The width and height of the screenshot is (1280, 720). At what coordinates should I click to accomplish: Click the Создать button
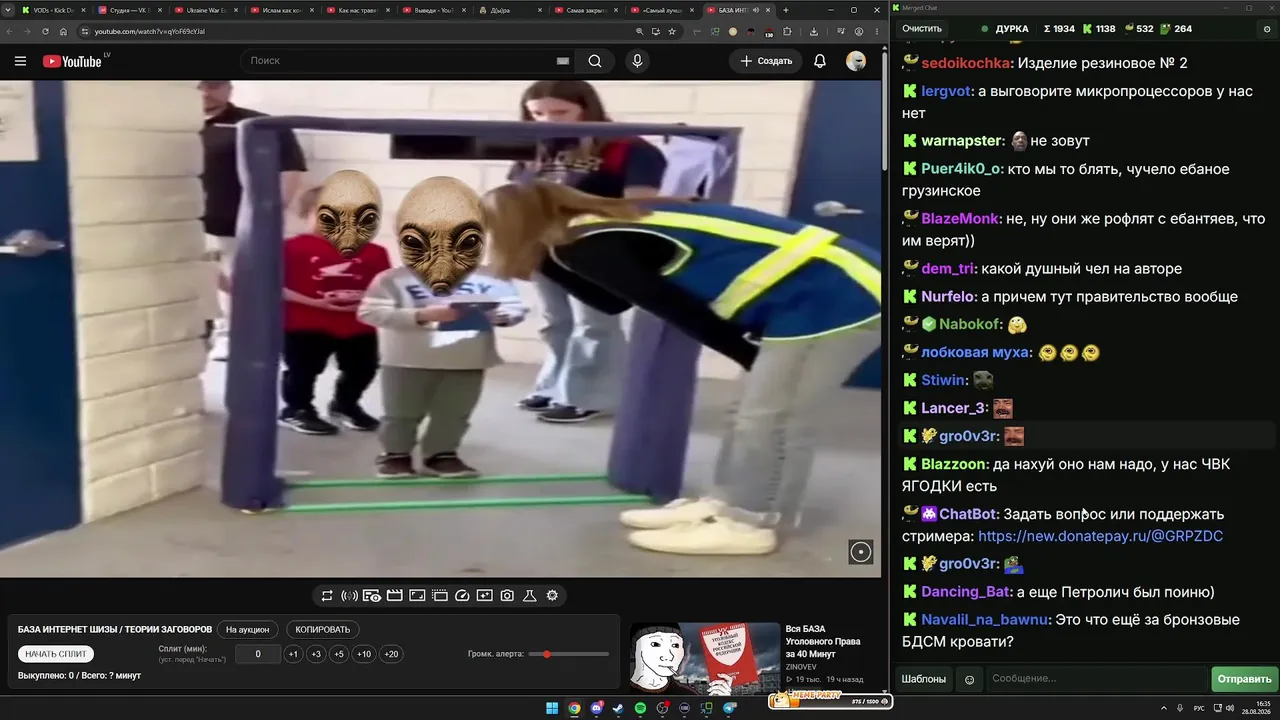click(x=766, y=61)
